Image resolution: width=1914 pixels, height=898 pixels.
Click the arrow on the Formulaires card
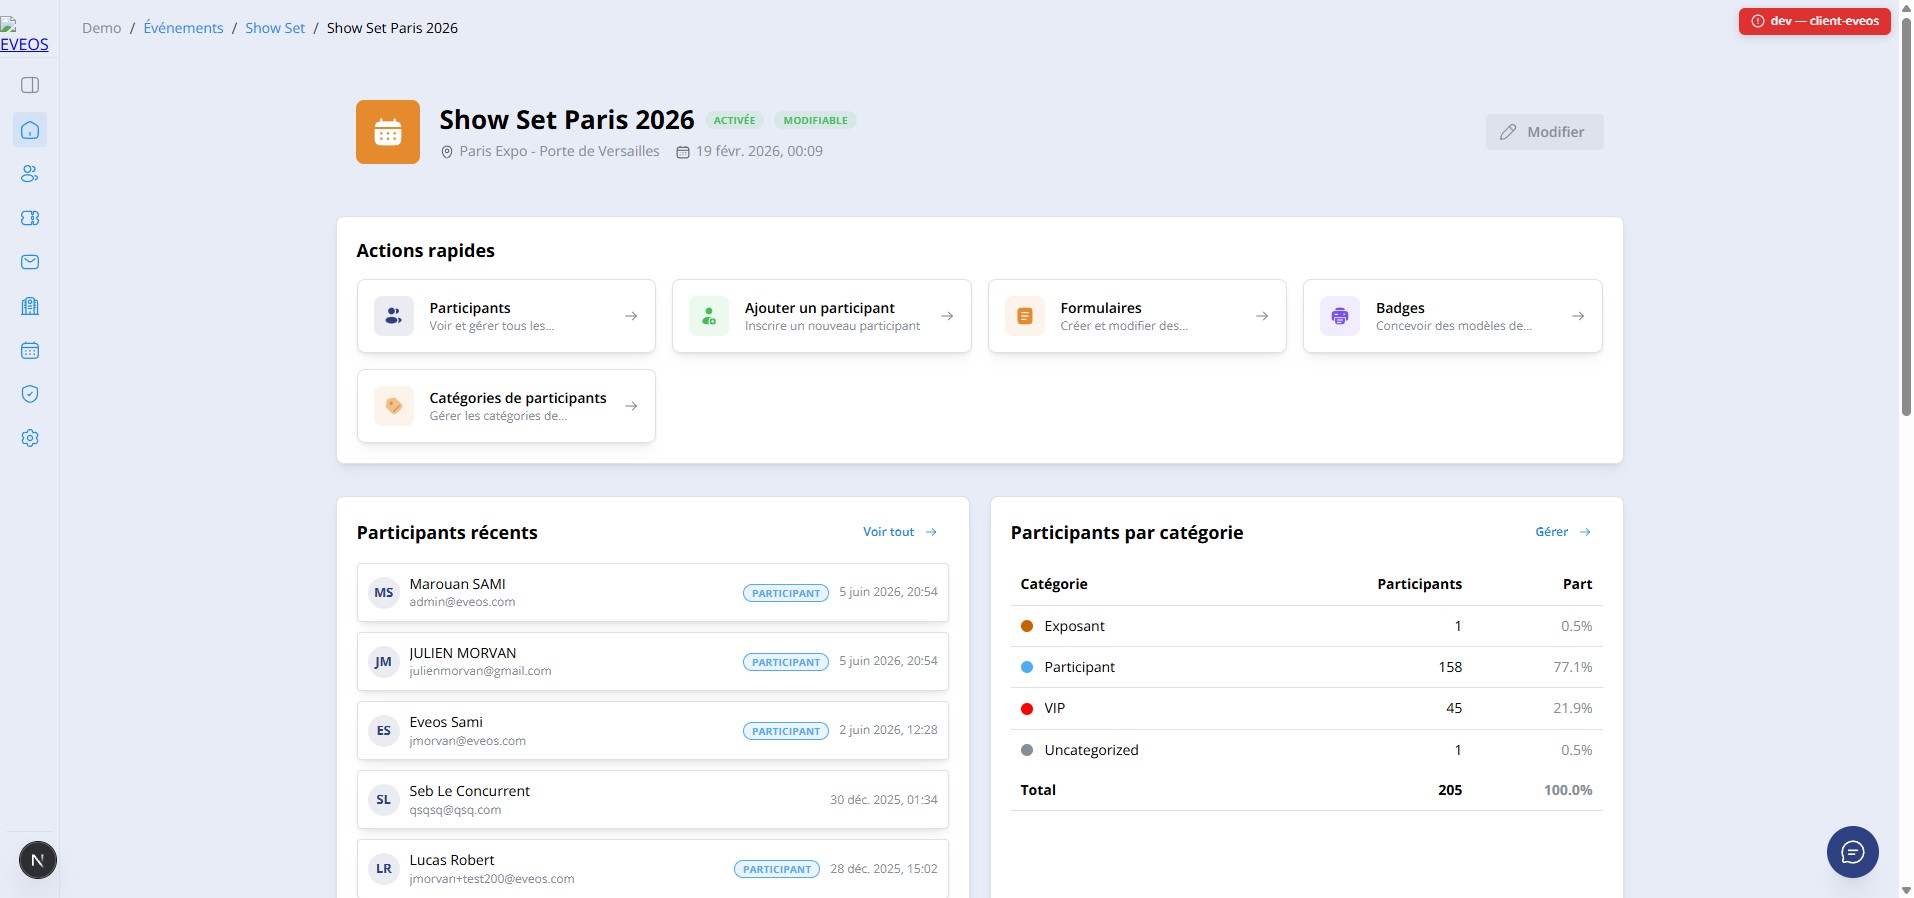pyautogui.click(x=1262, y=316)
